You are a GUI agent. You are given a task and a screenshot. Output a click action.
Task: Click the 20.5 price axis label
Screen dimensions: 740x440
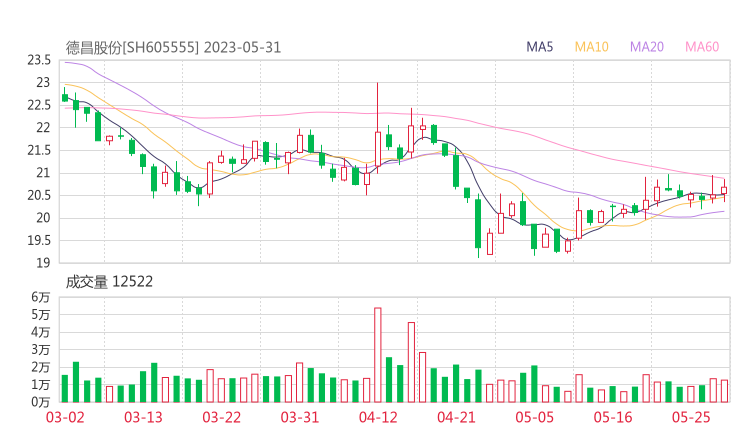[39, 195]
